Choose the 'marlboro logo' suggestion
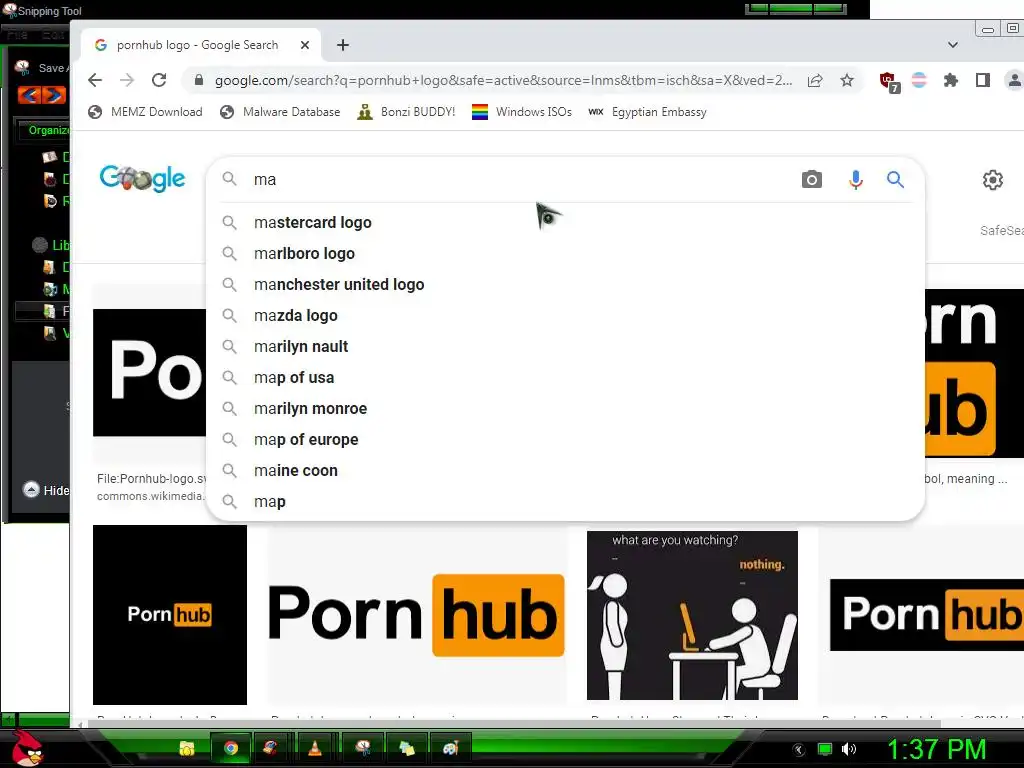1024x768 pixels. pos(565,253)
